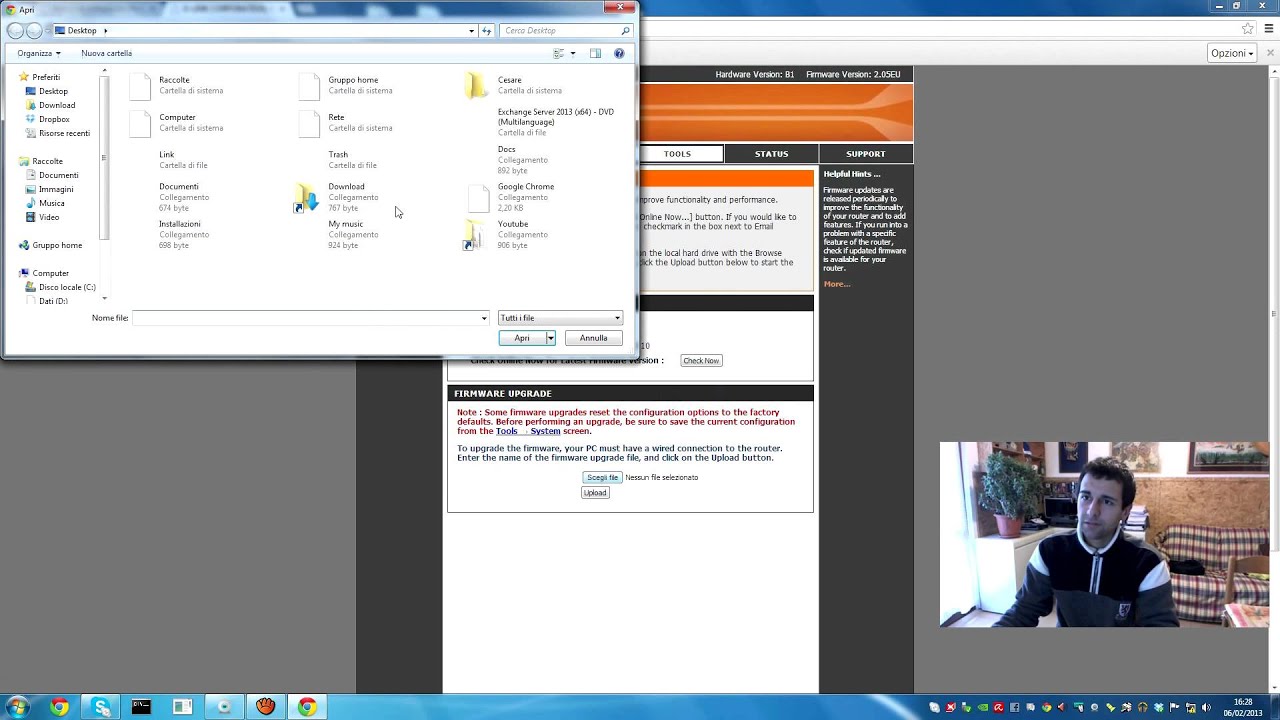Open the Windows Start button
This screenshot has width=1280, height=720.
click(17, 707)
